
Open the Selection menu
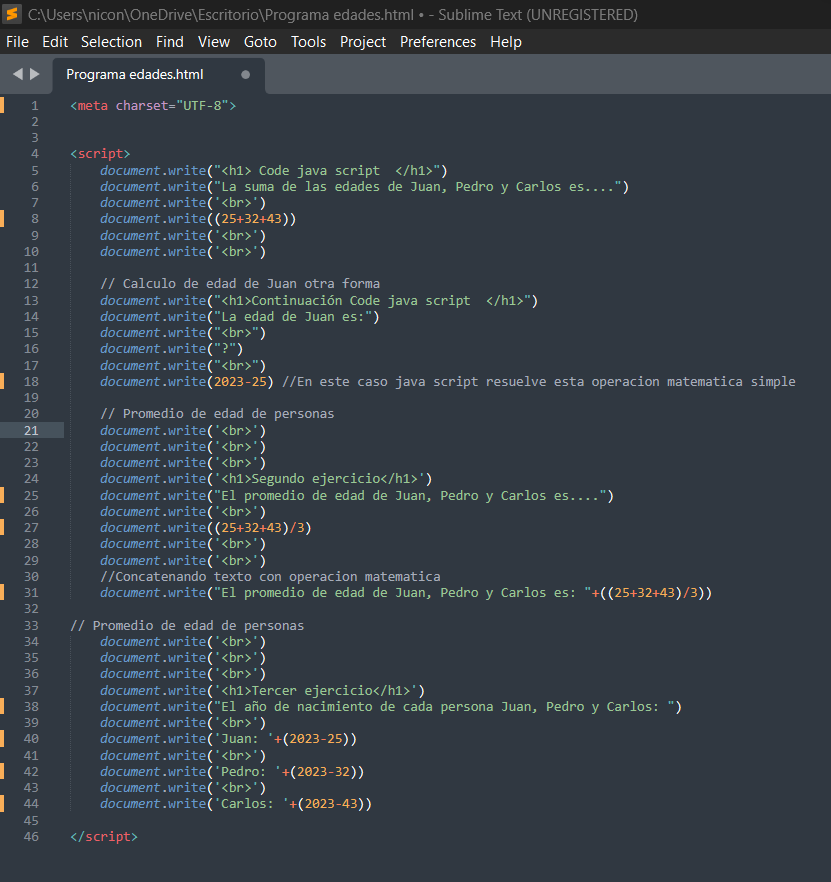pos(111,42)
